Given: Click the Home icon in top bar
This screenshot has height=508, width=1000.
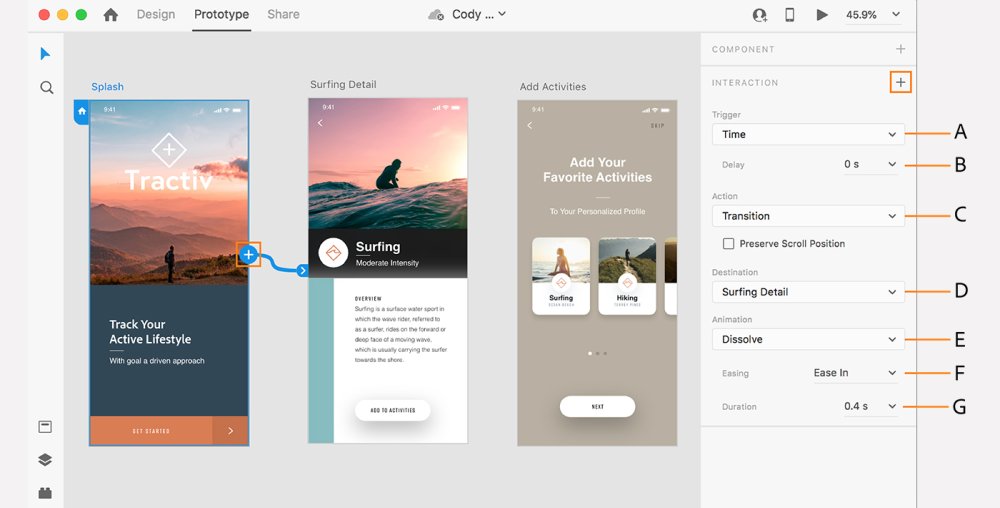Looking at the screenshot, I should (111, 15).
